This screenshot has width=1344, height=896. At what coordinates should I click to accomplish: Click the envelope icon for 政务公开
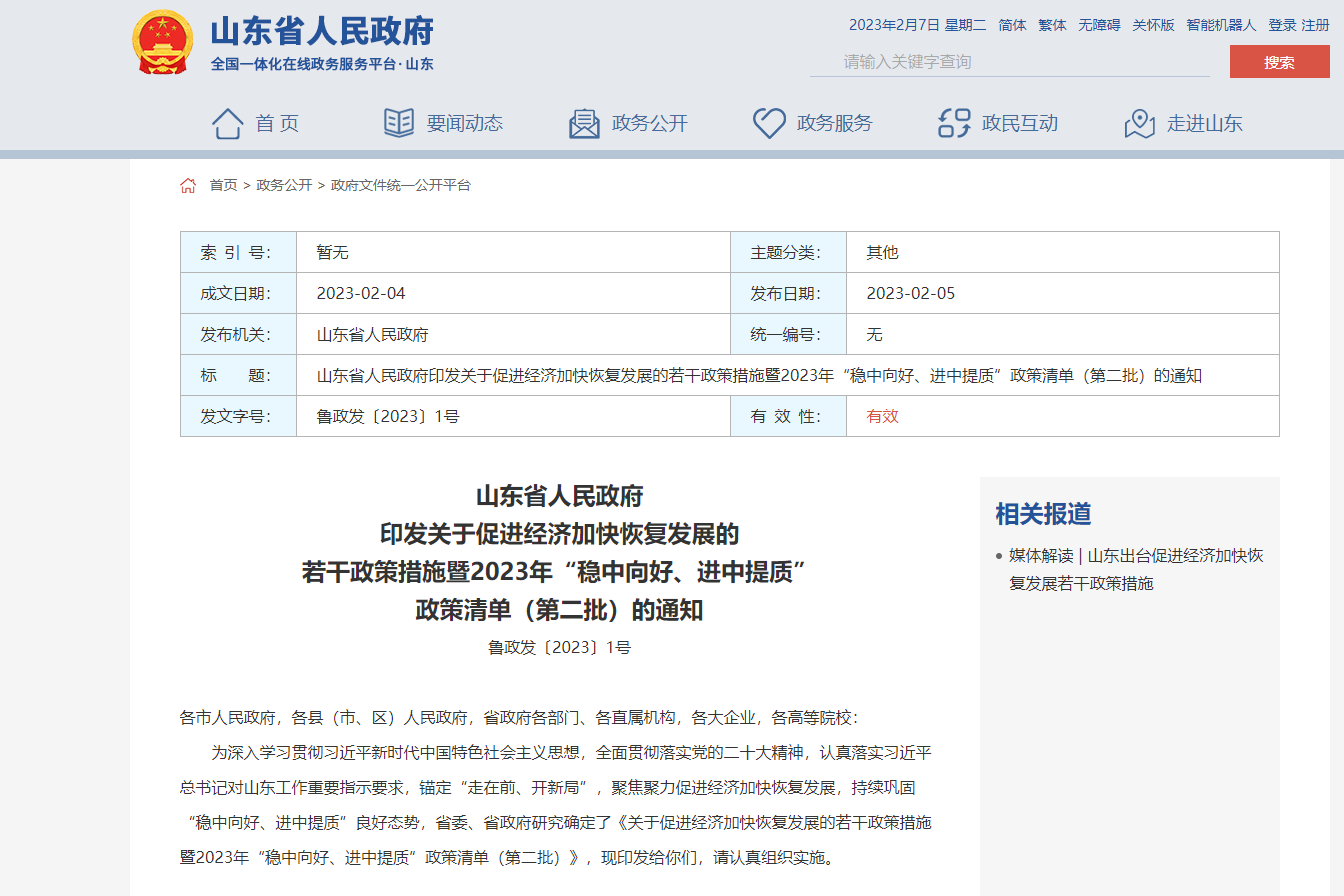click(584, 124)
